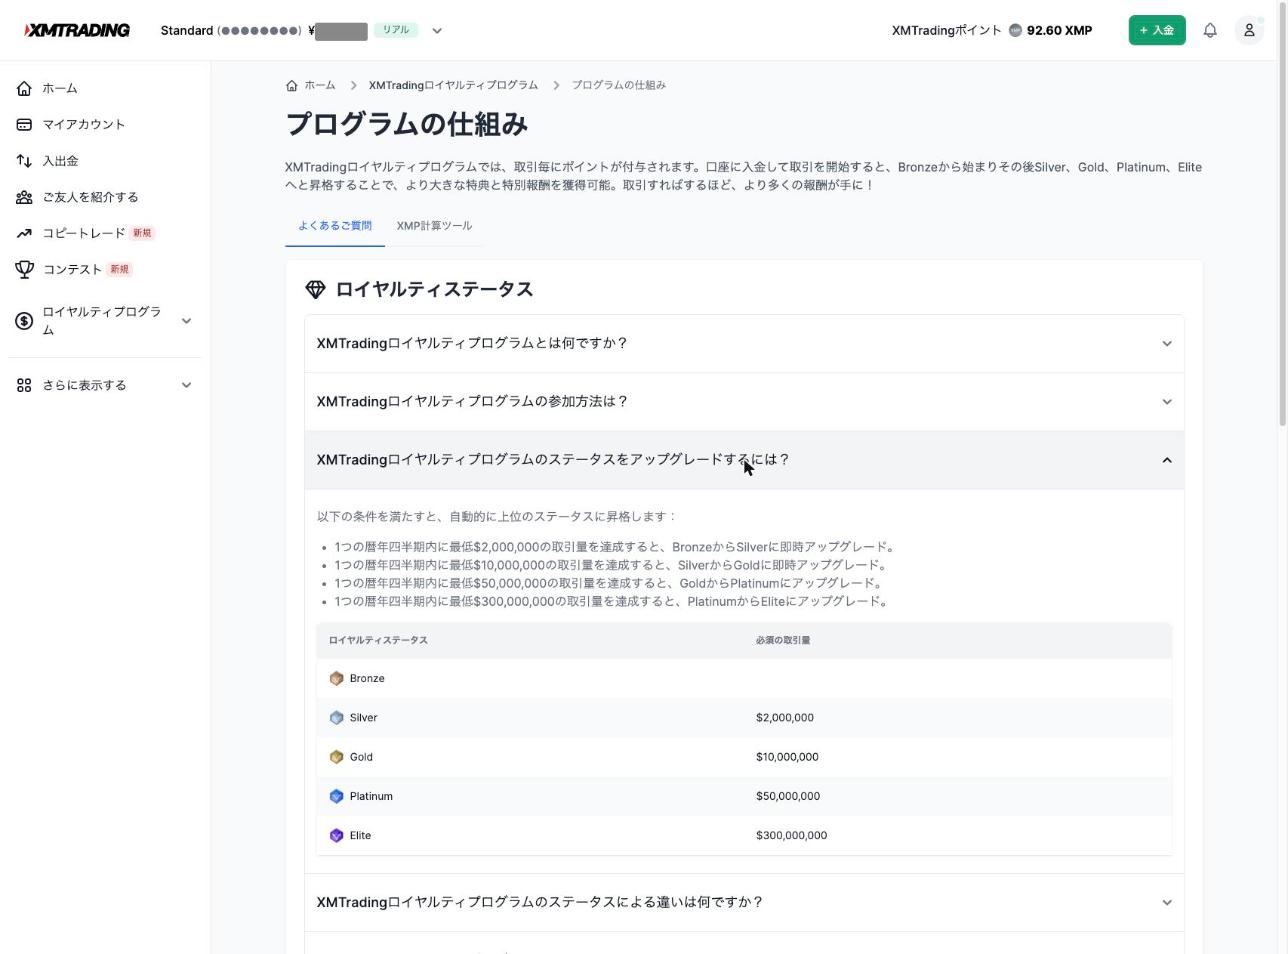Click the Gold badge icon
The width and height of the screenshot is (1288, 954).
[336, 757]
